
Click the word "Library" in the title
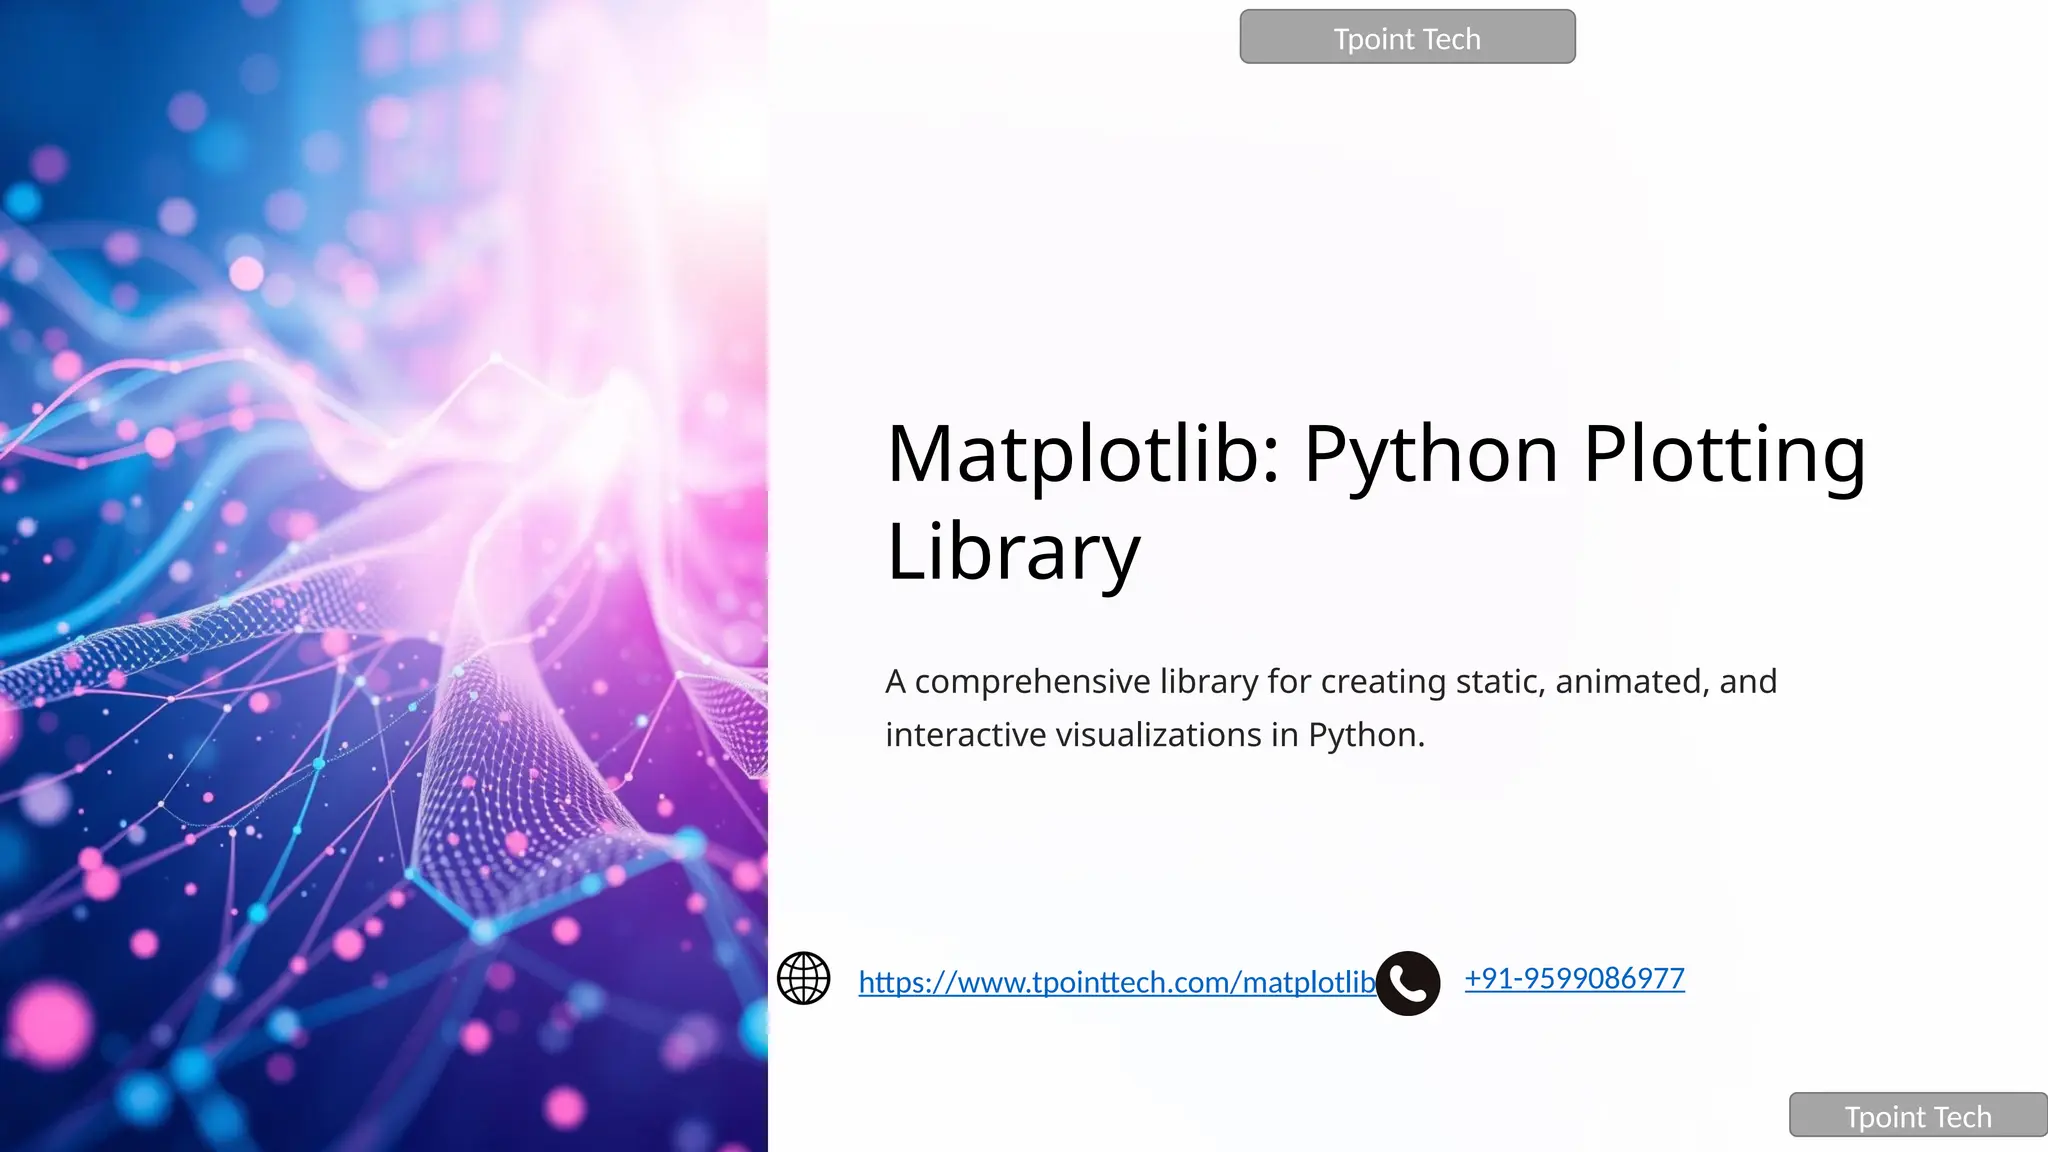pyautogui.click(x=1013, y=551)
